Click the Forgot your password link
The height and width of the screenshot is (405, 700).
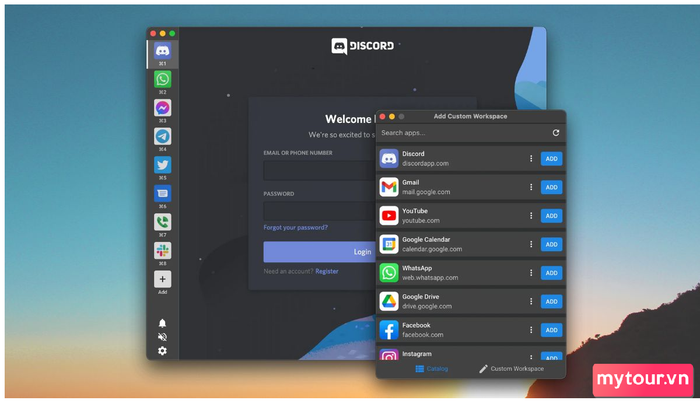click(296, 227)
